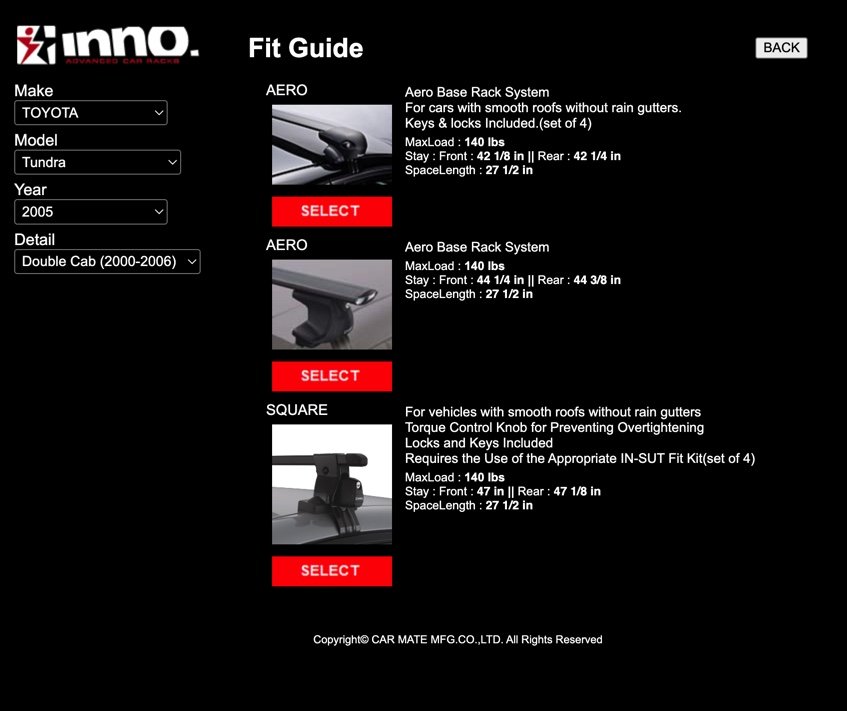The width and height of the screenshot is (847, 711).
Task: Open the Model dropdown showing Tundra
Action: 97,162
